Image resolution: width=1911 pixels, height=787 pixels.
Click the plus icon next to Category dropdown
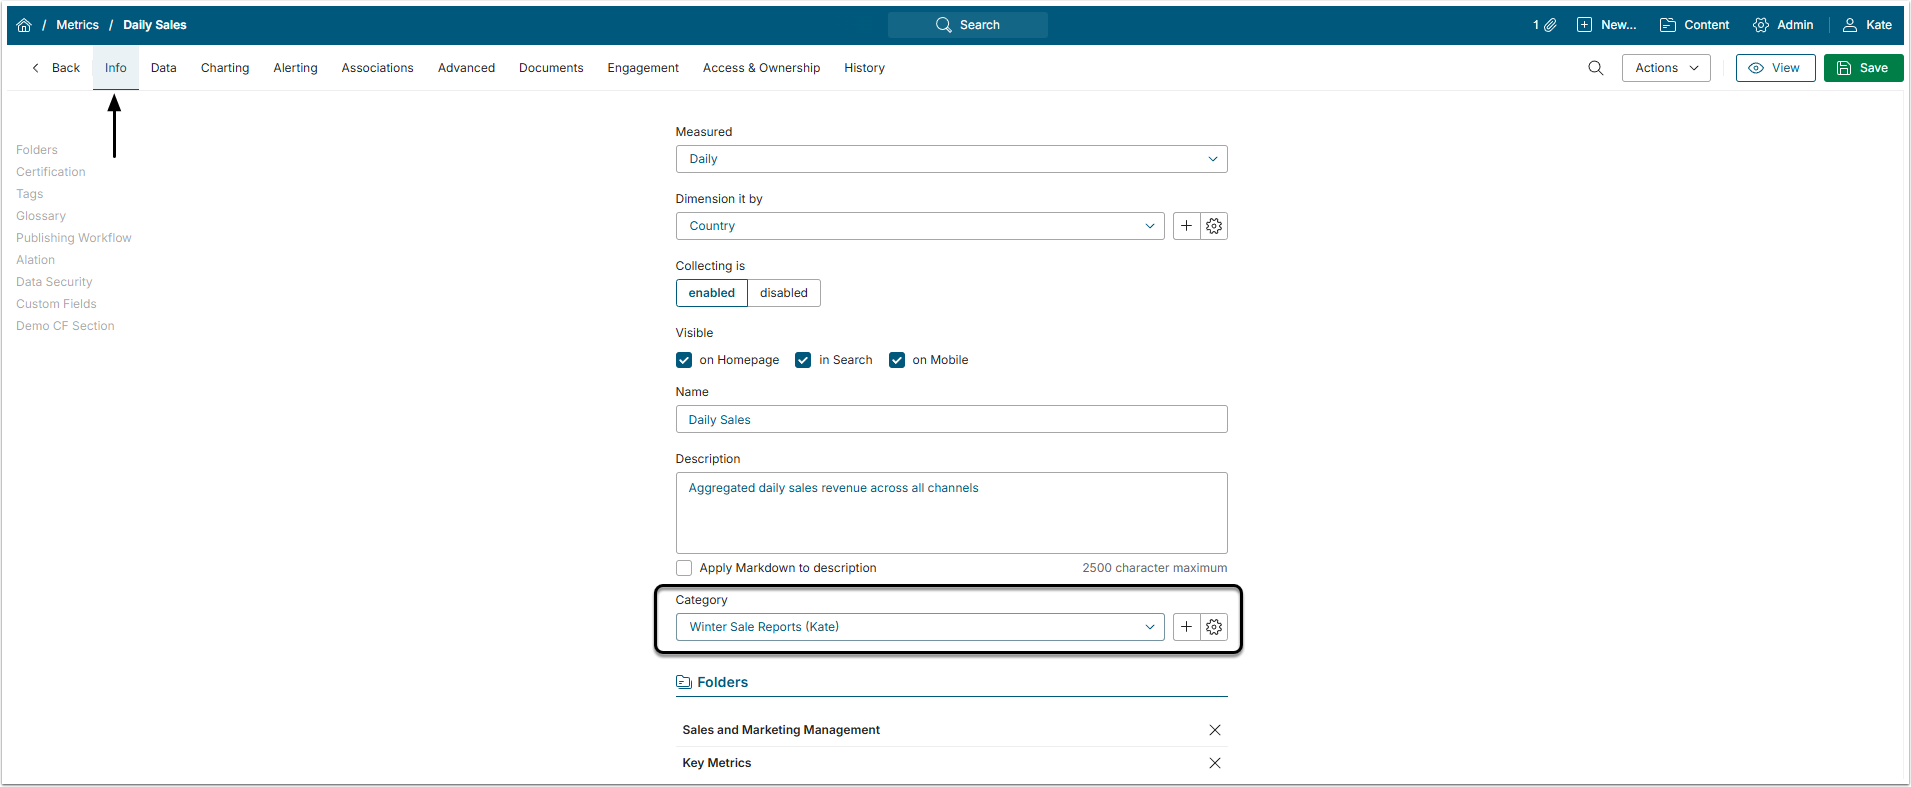click(1186, 627)
